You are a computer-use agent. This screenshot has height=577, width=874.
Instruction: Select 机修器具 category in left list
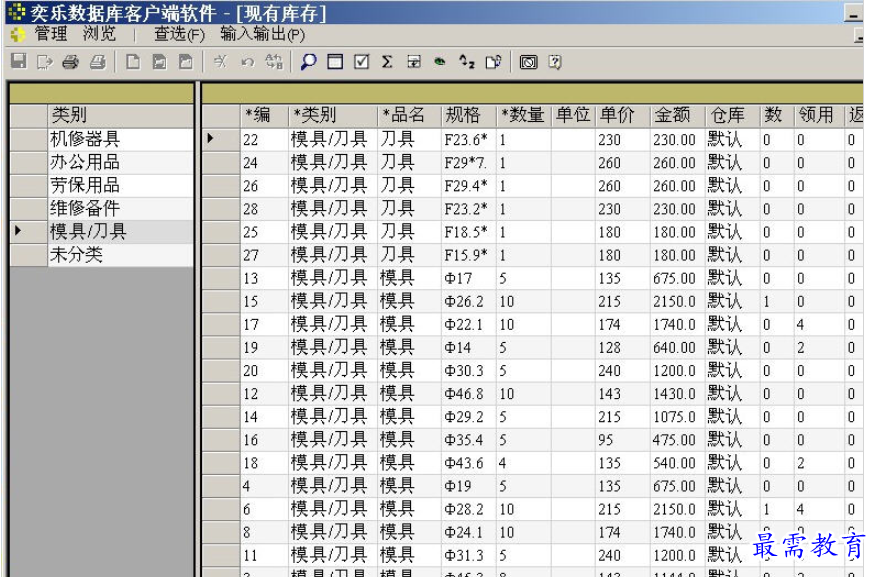(x=85, y=139)
